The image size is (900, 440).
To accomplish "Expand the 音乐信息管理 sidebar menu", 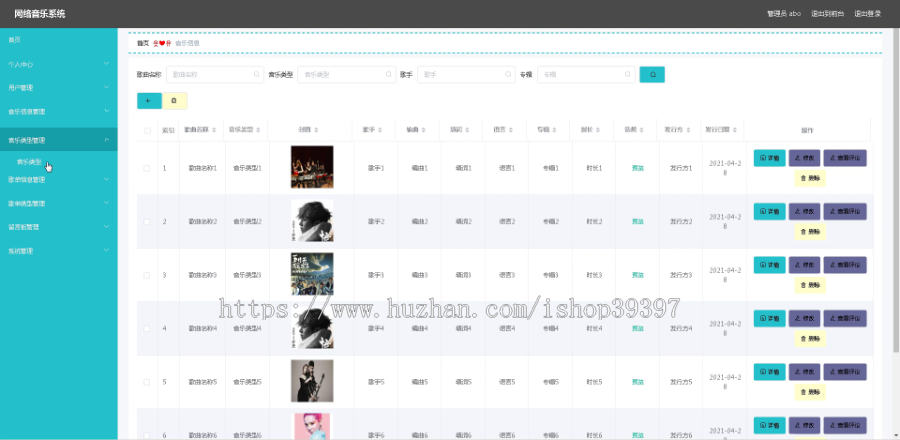I will coord(59,112).
